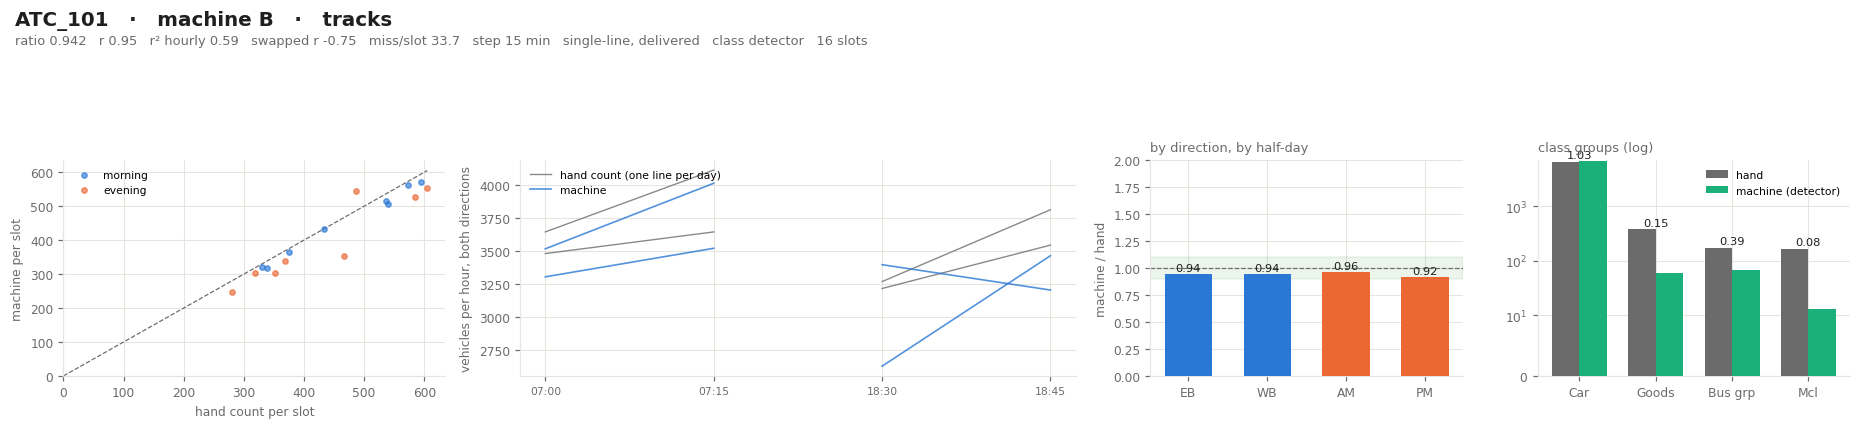
Task: Click the blue morning legend marker
Action: 84,175
